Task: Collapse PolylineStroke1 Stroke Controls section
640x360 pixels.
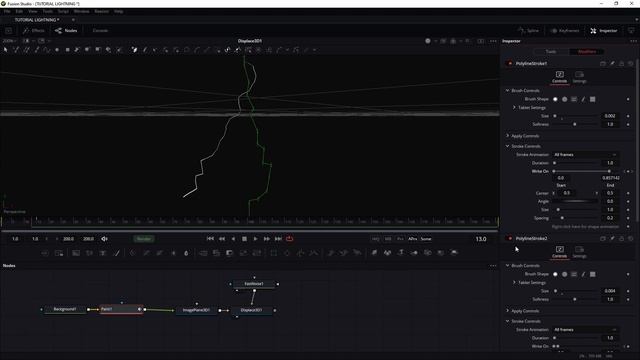Action: pyautogui.click(x=507, y=146)
